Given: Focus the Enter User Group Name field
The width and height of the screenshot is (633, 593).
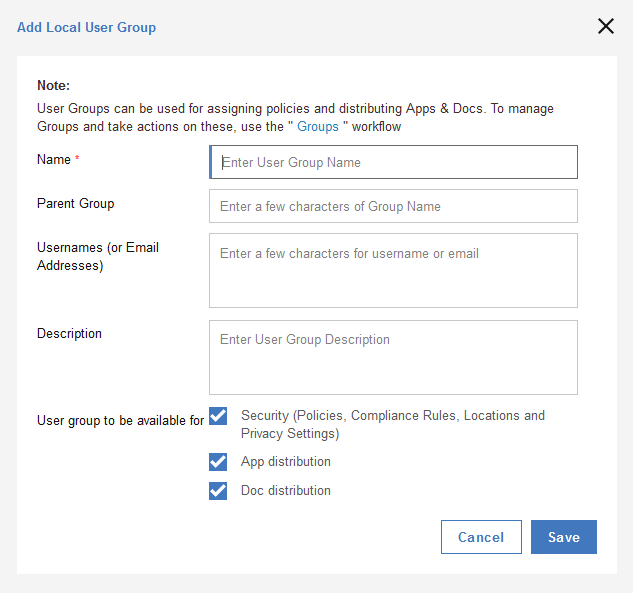Looking at the screenshot, I should pyautogui.click(x=393, y=162).
